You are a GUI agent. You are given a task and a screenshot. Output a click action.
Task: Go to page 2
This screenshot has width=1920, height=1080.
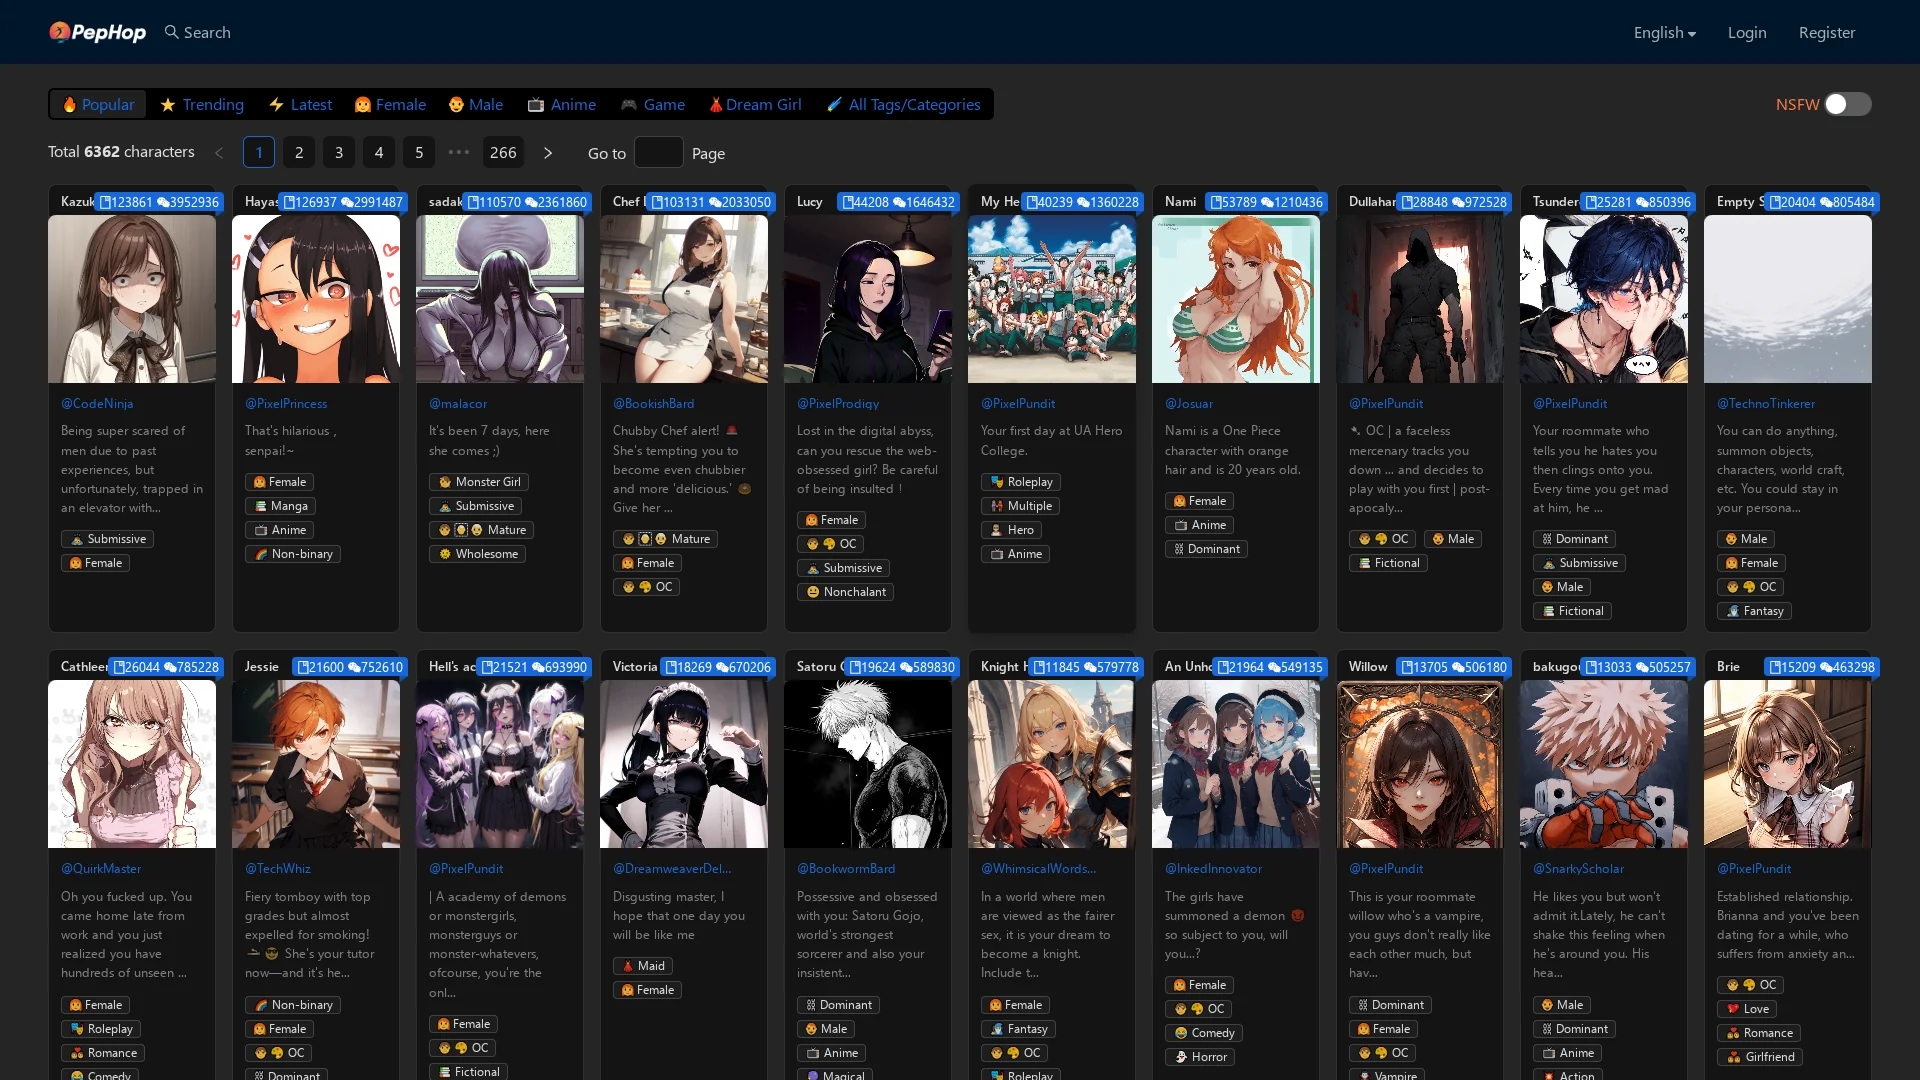pos(299,152)
